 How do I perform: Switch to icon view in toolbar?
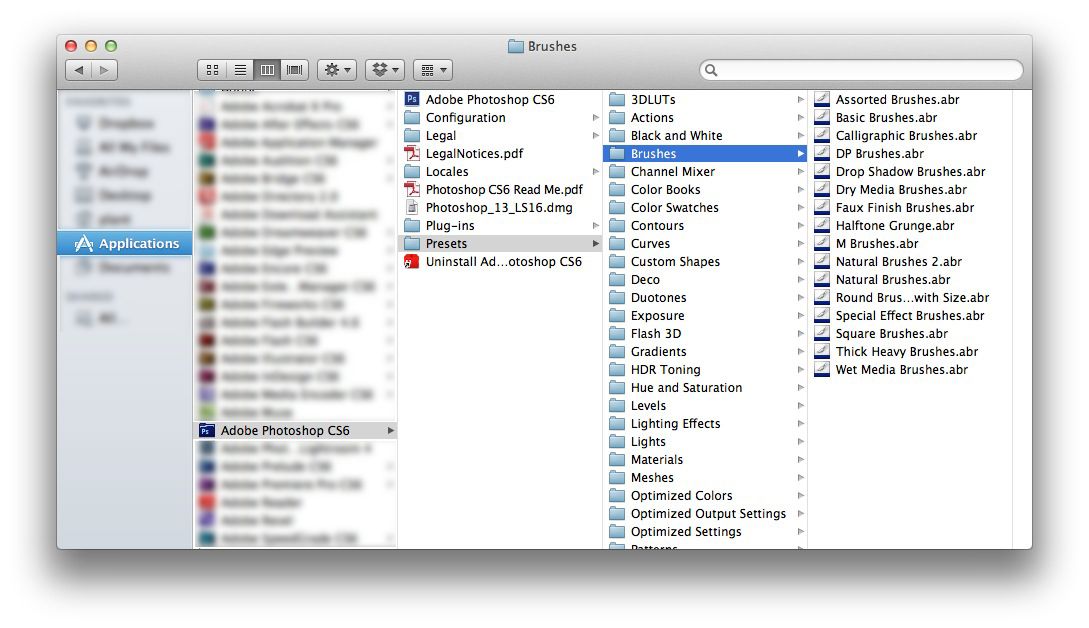pos(212,69)
